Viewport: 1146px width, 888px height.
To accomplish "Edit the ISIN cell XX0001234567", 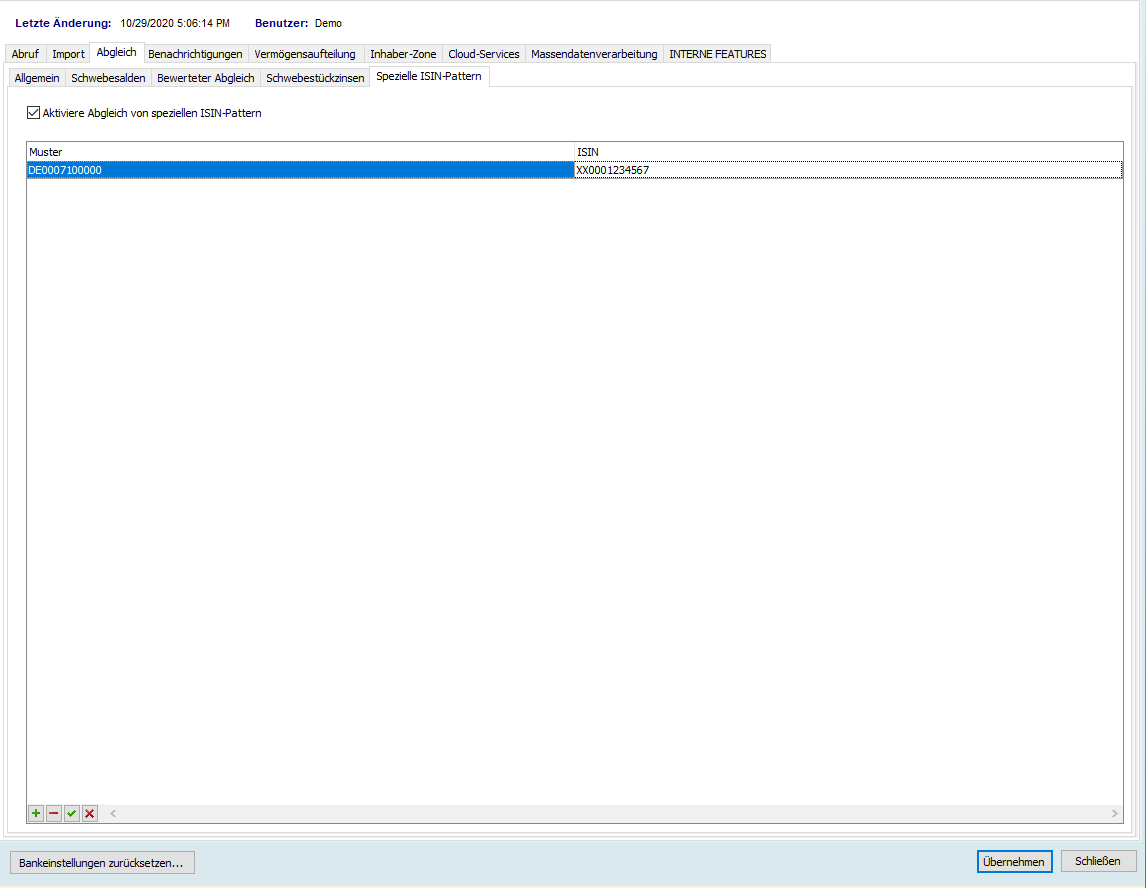I will tap(848, 170).
